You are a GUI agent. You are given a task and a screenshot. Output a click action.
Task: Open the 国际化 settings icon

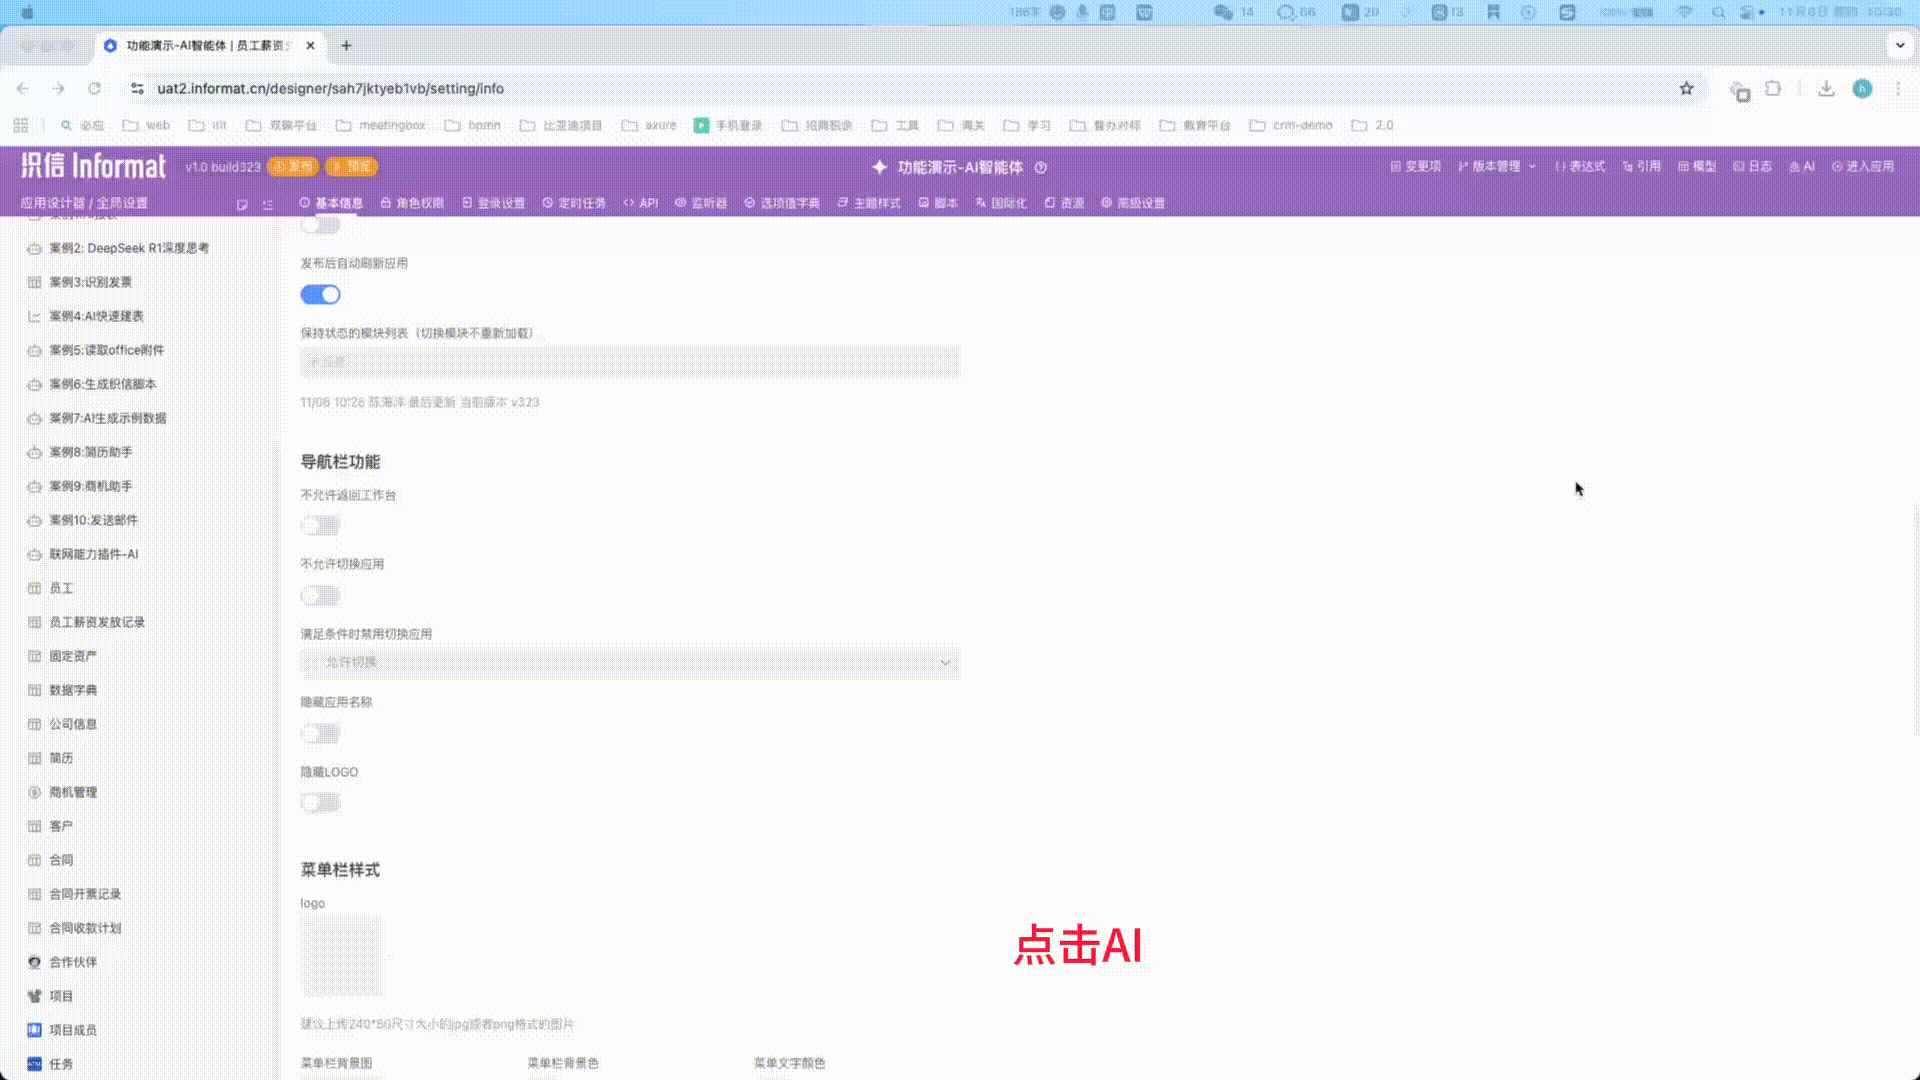pos(999,202)
